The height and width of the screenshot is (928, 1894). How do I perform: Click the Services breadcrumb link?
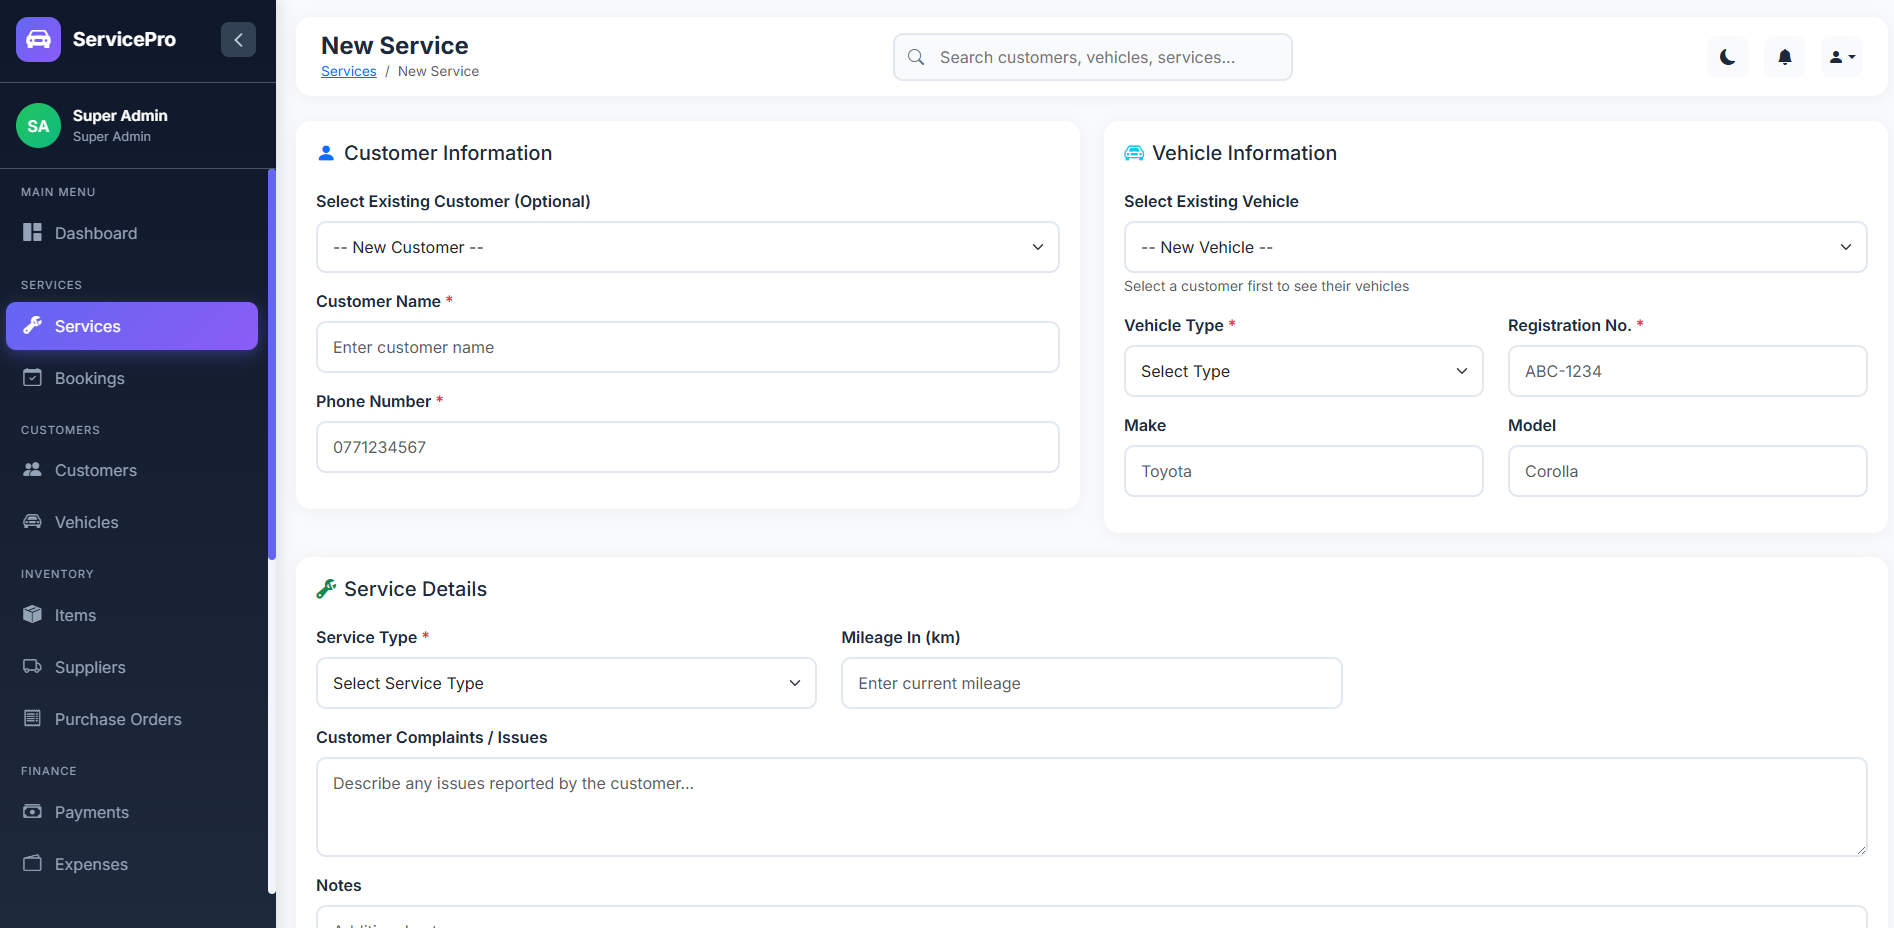pos(348,71)
